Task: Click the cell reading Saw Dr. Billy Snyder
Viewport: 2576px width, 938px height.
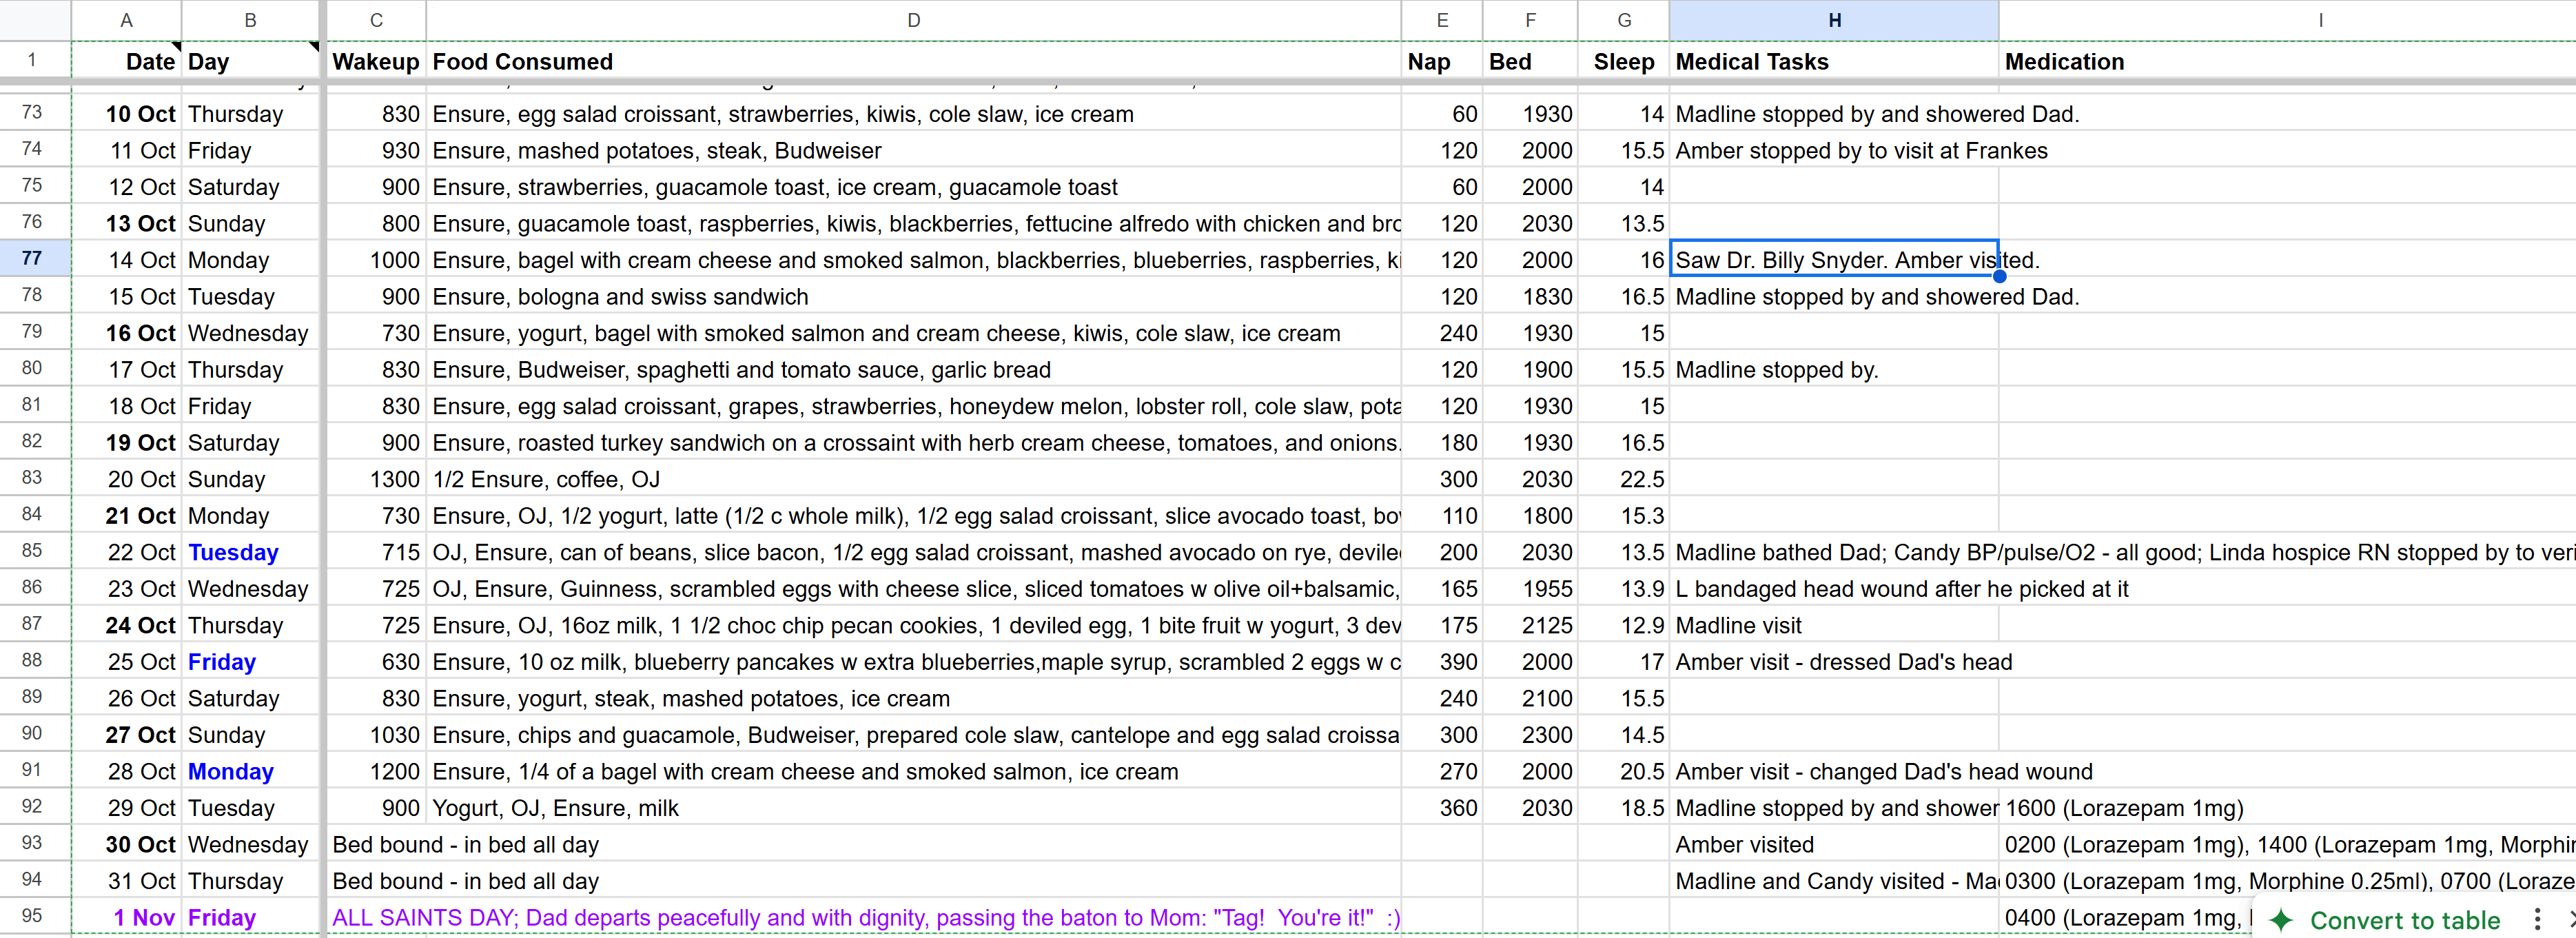Action: (1834, 260)
